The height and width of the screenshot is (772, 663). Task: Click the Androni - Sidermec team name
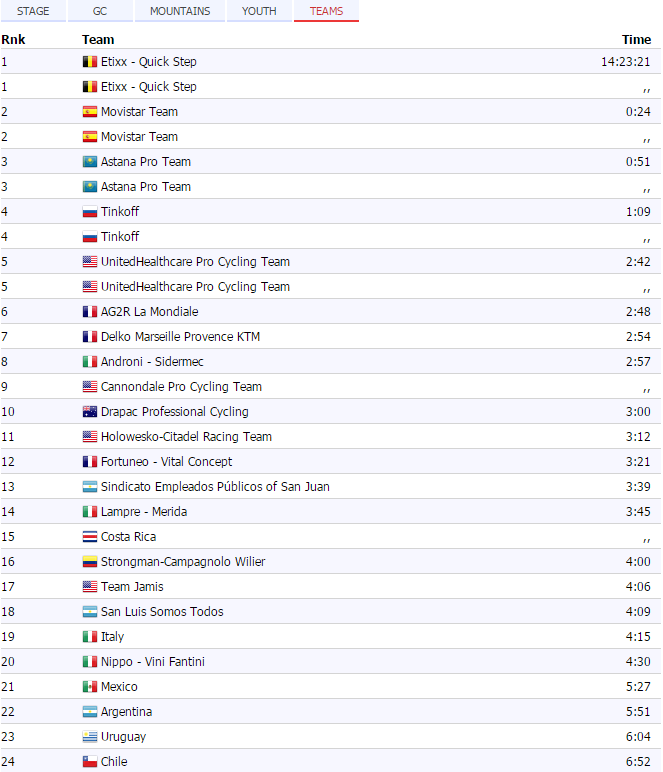point(152,362)
